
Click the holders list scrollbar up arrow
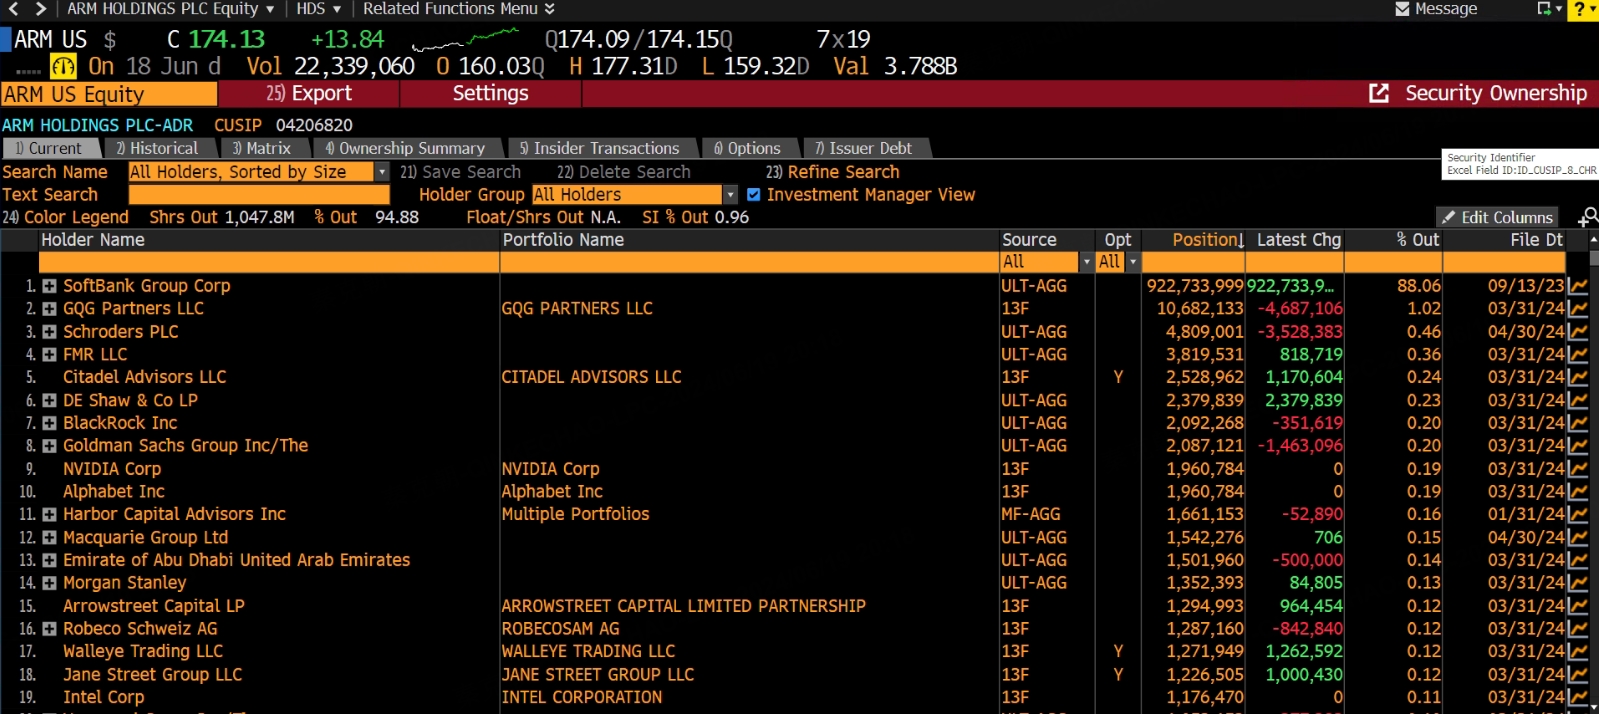1593,240
